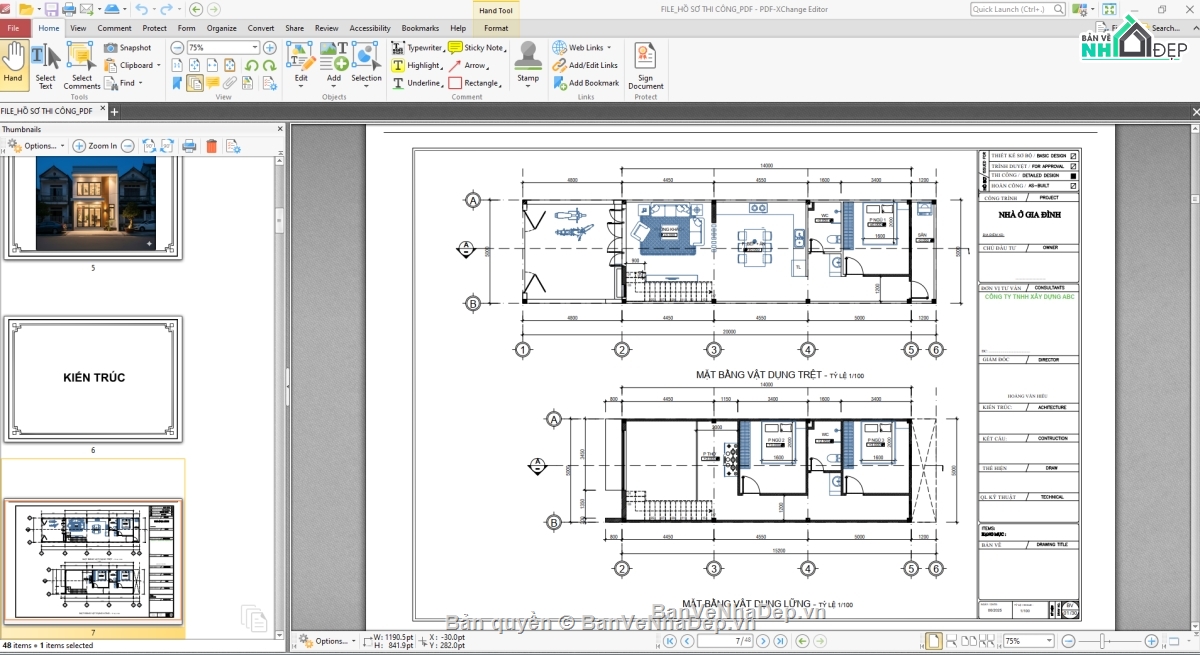The image size is (1200, 655).
Task: Click the Snapshot tool
Action: click(128, 47)
